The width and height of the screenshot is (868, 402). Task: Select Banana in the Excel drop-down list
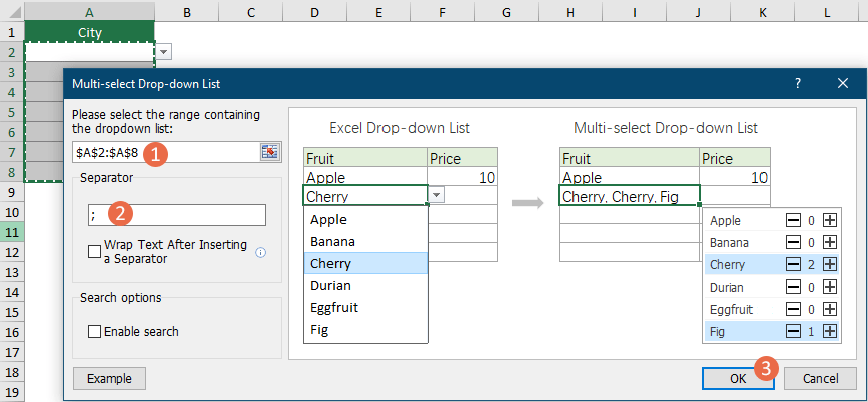pyautogui.click(x=366, y=241)
